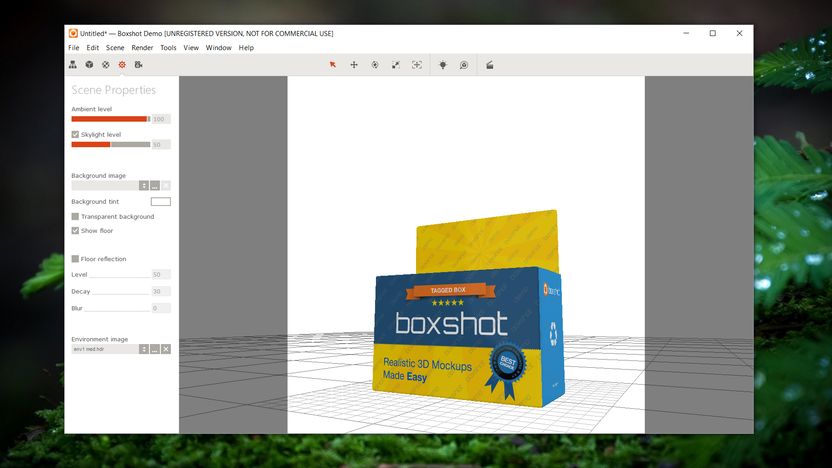Click the Skylight level value field
Screen dimensions: 832x468
[x=161, y=144]
